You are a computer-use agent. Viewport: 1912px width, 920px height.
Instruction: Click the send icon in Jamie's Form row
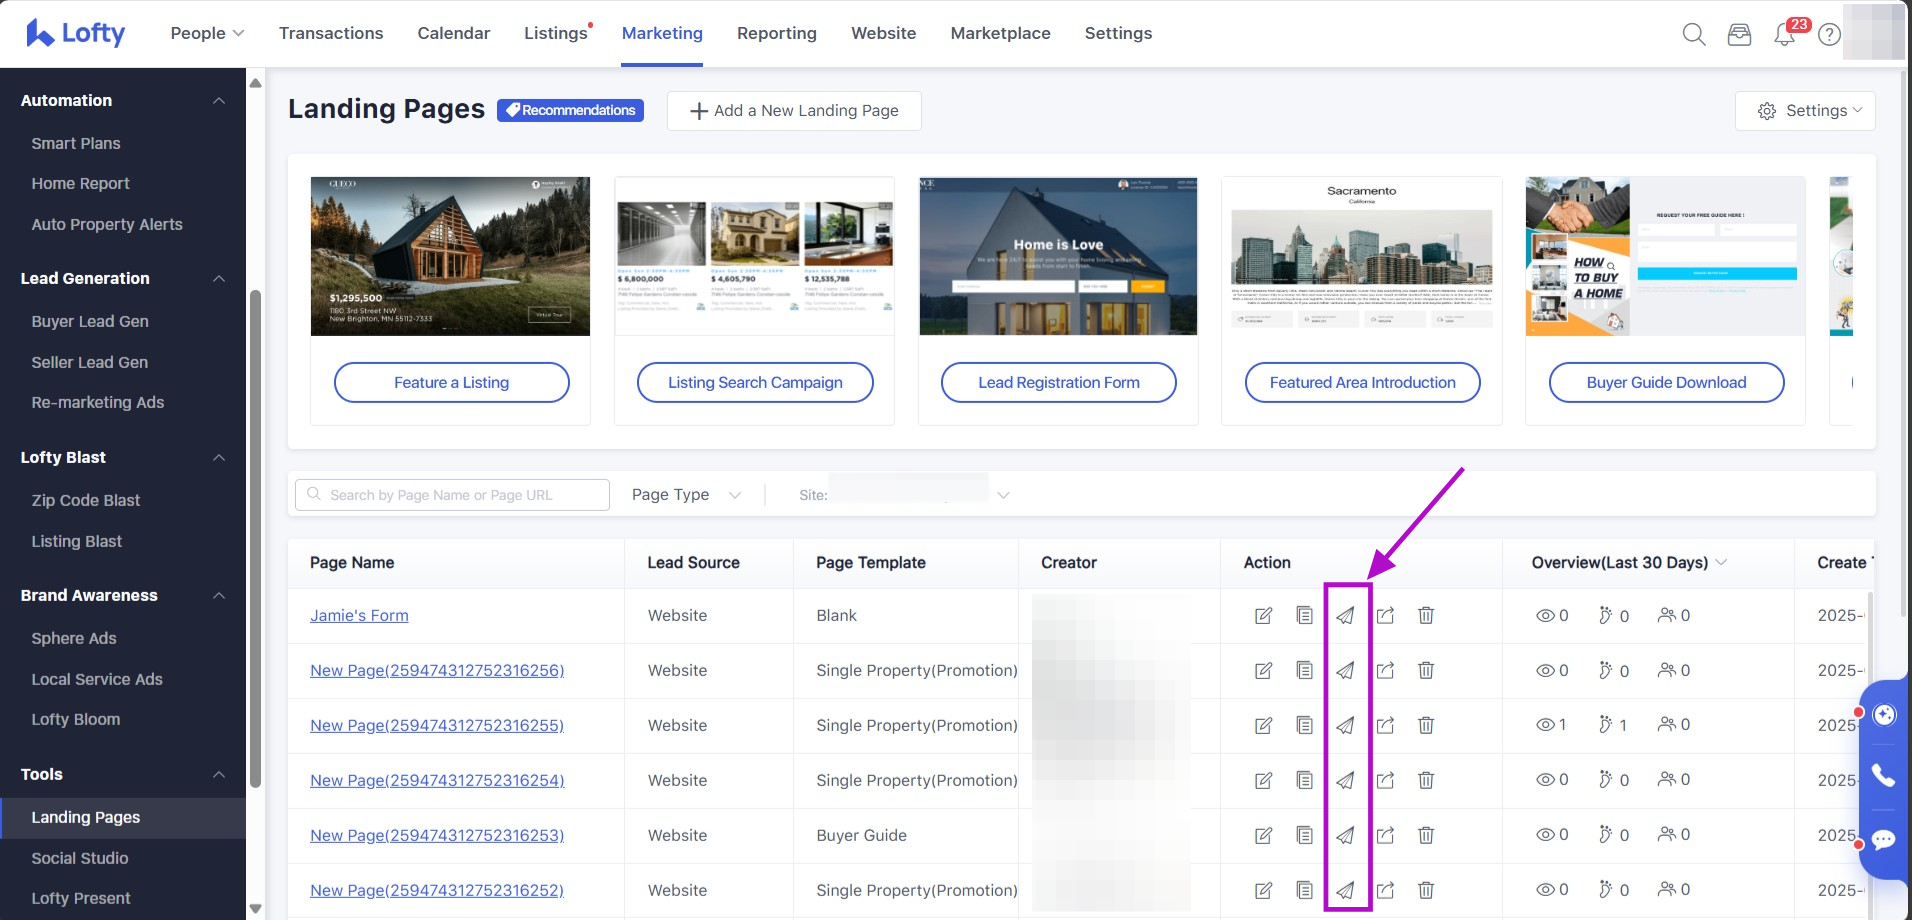click(x=1346, y=616)
